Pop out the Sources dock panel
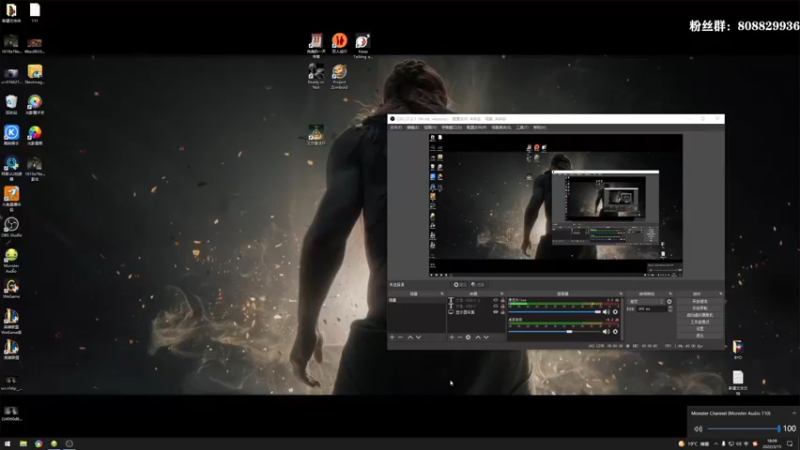 502,294
